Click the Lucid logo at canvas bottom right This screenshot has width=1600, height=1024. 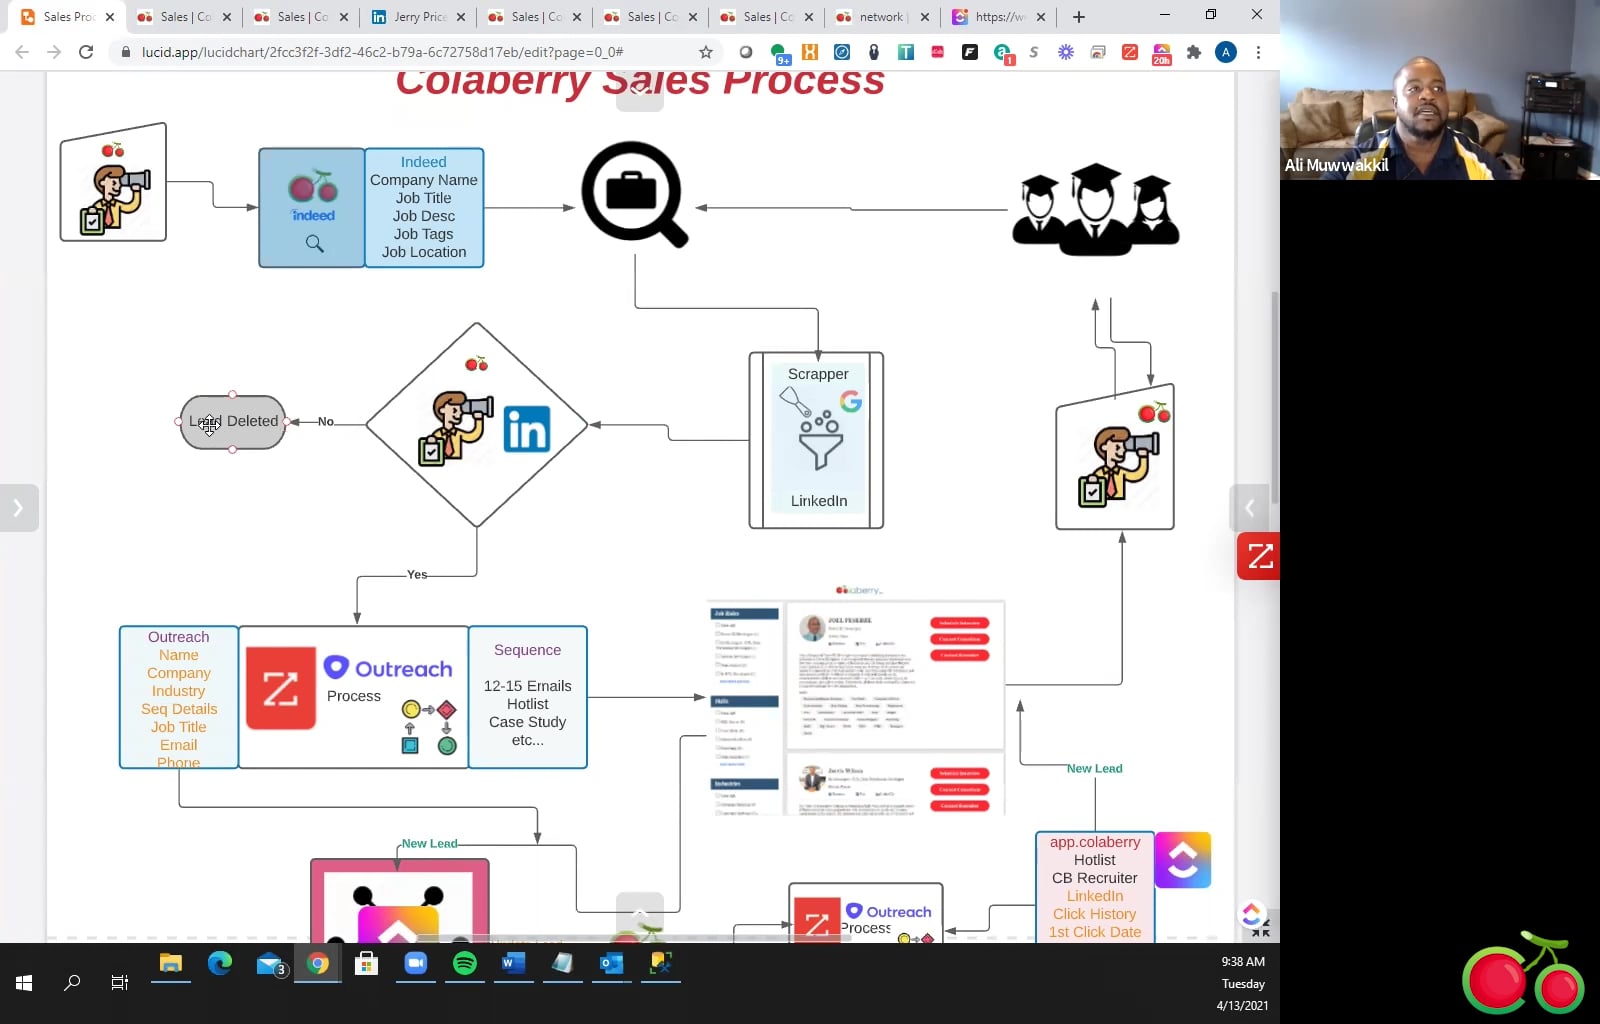1251,914
